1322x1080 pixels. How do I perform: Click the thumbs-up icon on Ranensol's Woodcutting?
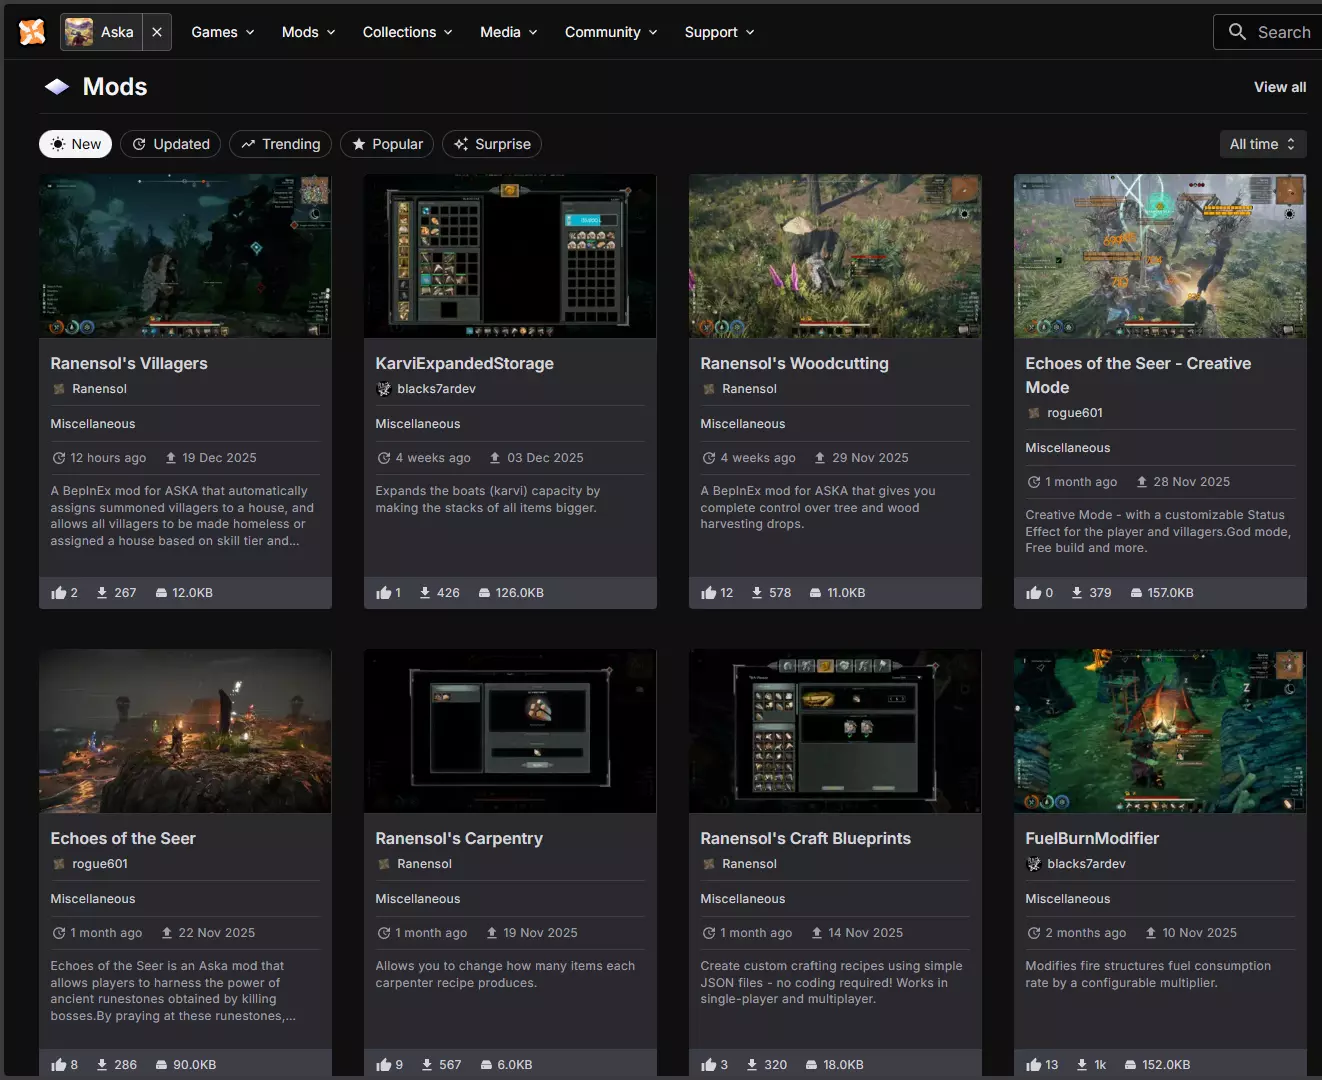tap(709, 593)
